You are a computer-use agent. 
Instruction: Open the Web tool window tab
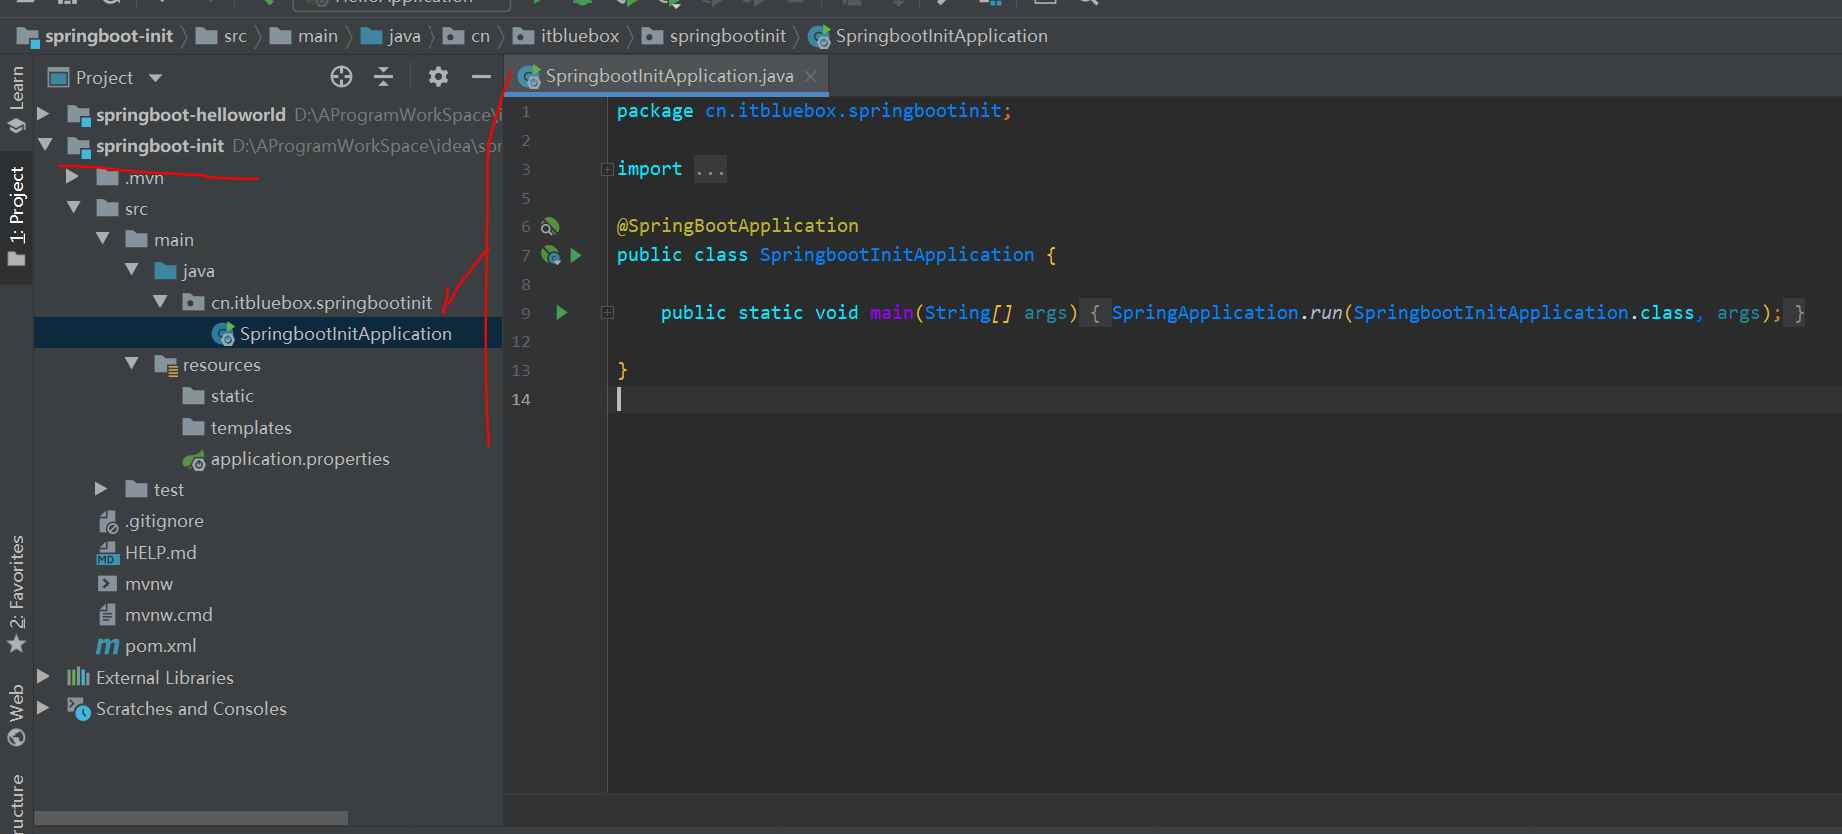[16, 716]
